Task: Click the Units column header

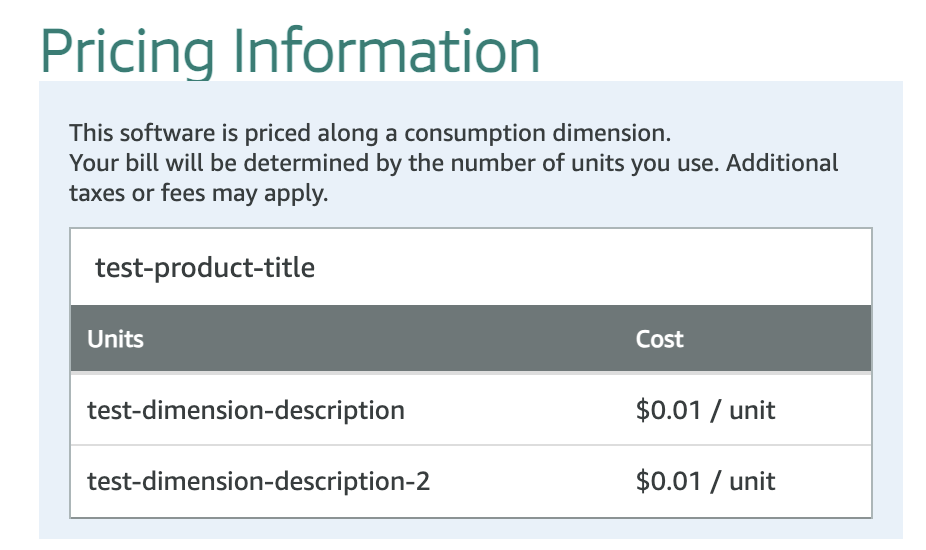Action: tap(115, 339)
